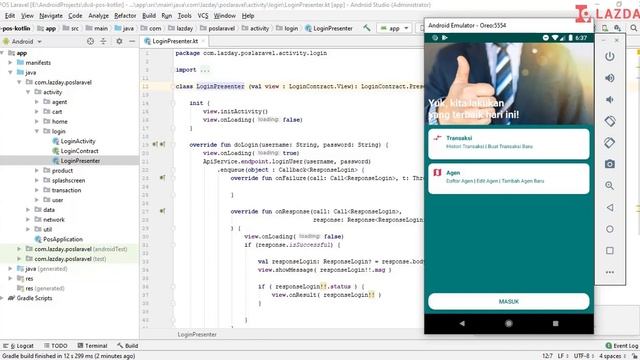Select LoginPresenter in project tree
The height and width of the screenshot is (360, 640).
coord(80,161)
